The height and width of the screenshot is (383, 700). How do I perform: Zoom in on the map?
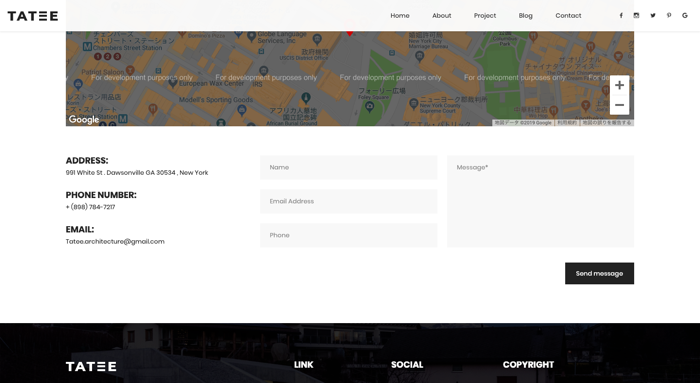(619, 85)
